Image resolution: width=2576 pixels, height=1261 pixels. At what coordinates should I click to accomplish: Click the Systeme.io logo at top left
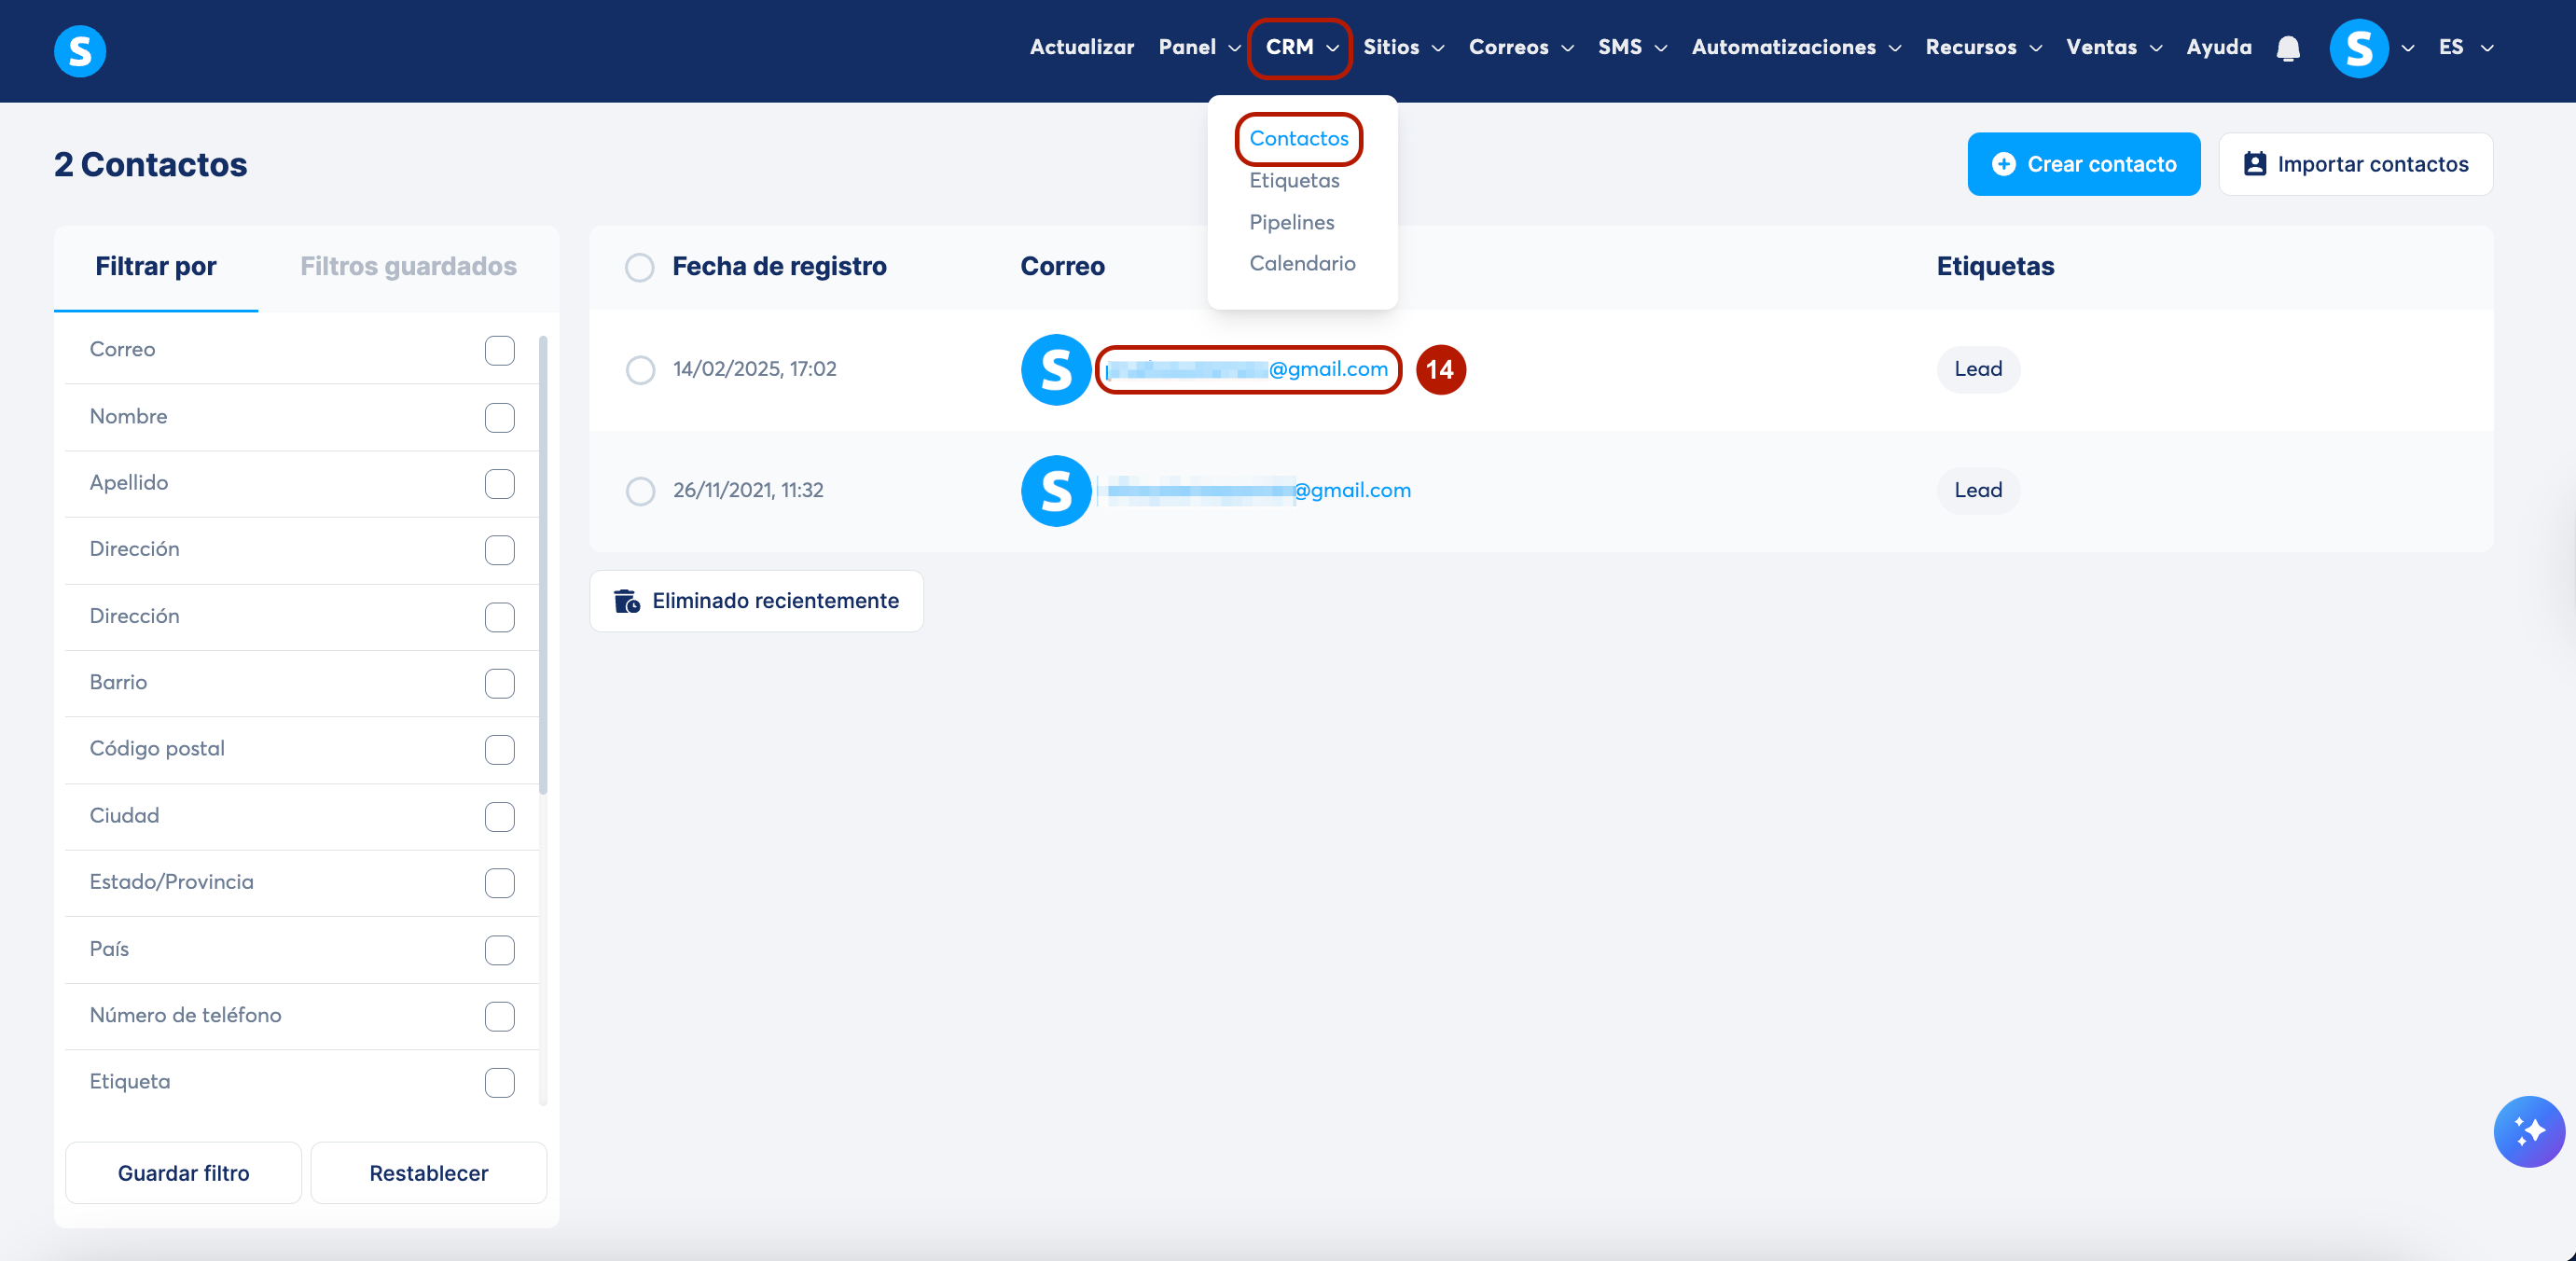80,50
